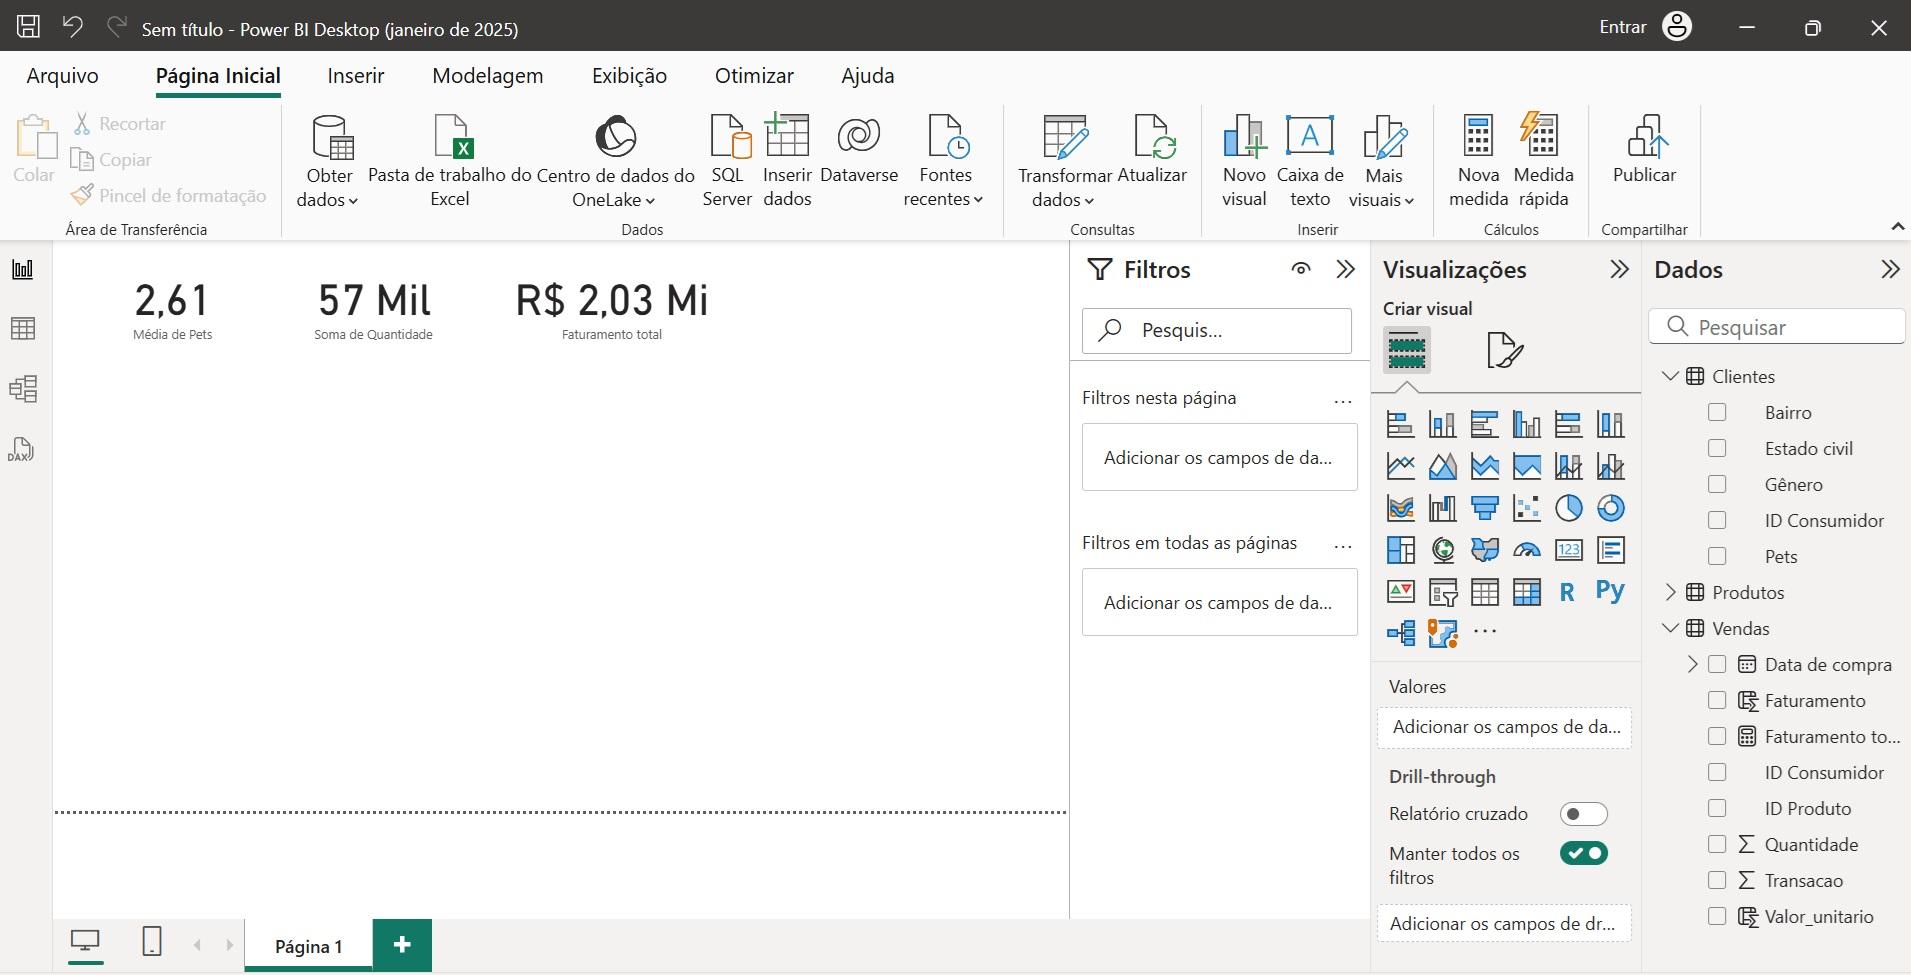
Task: Click the Nova medida icon
Action: pyautogui.click(x=1477, y=138)
